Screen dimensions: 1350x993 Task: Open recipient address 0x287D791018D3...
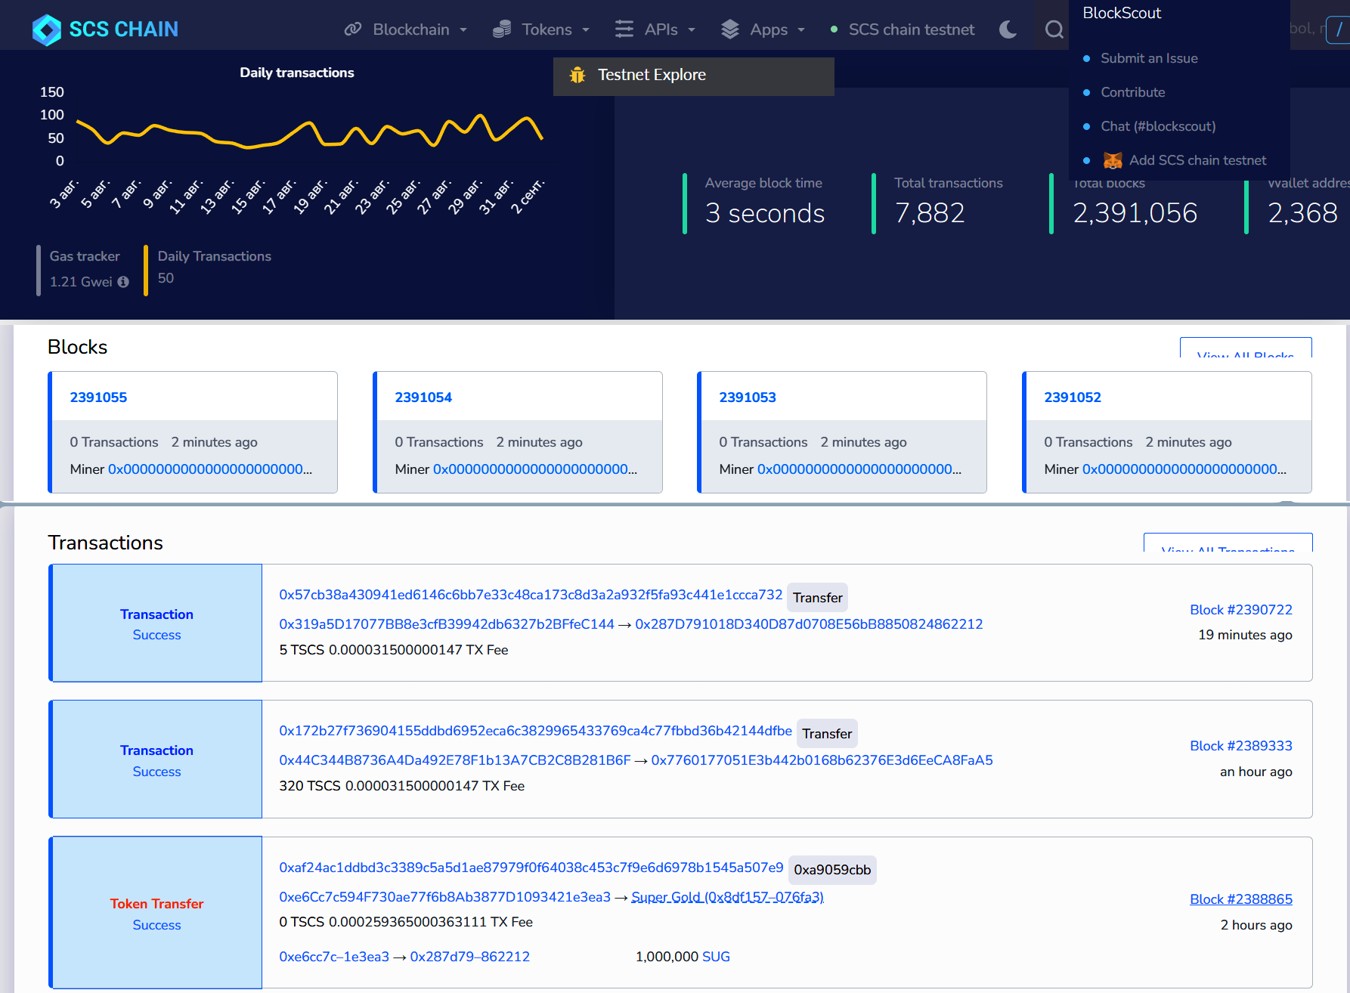click(x=809, y=624)
